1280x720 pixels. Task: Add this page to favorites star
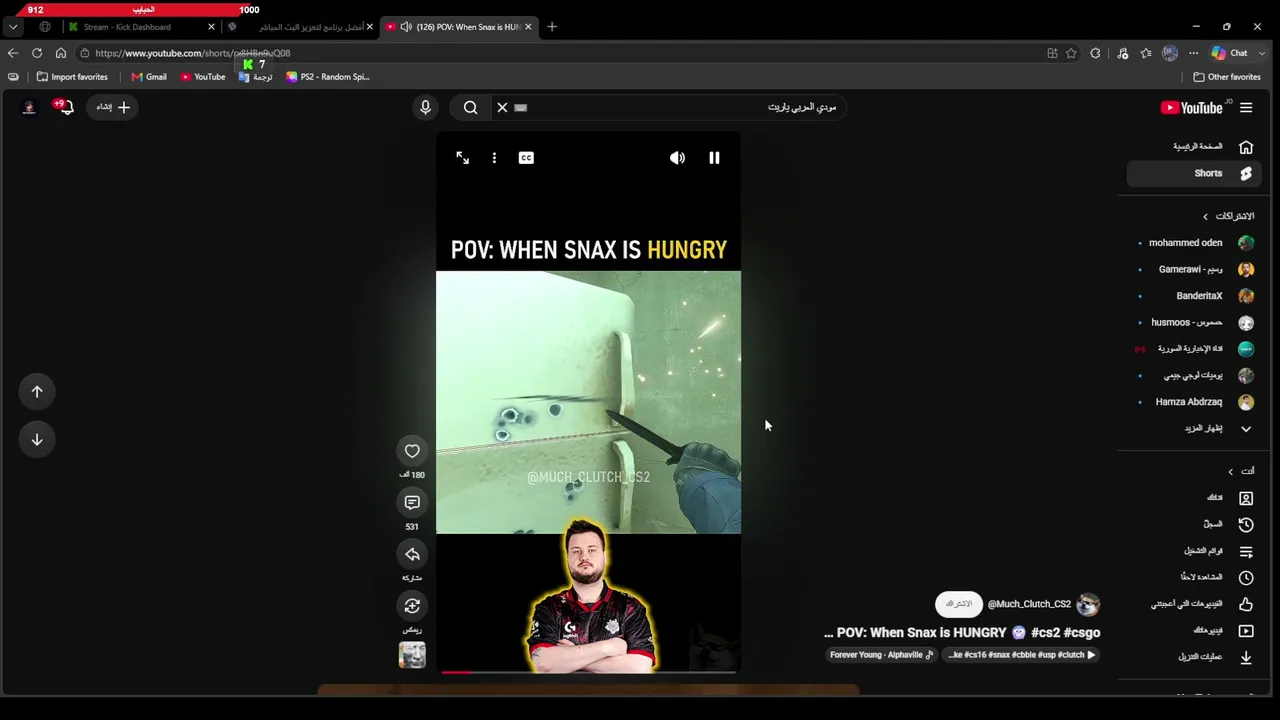(x=1071, y=53)
